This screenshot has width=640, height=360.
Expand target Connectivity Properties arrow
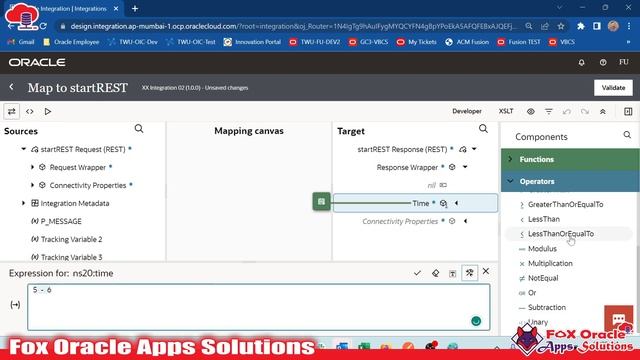(x=465, y=221)
